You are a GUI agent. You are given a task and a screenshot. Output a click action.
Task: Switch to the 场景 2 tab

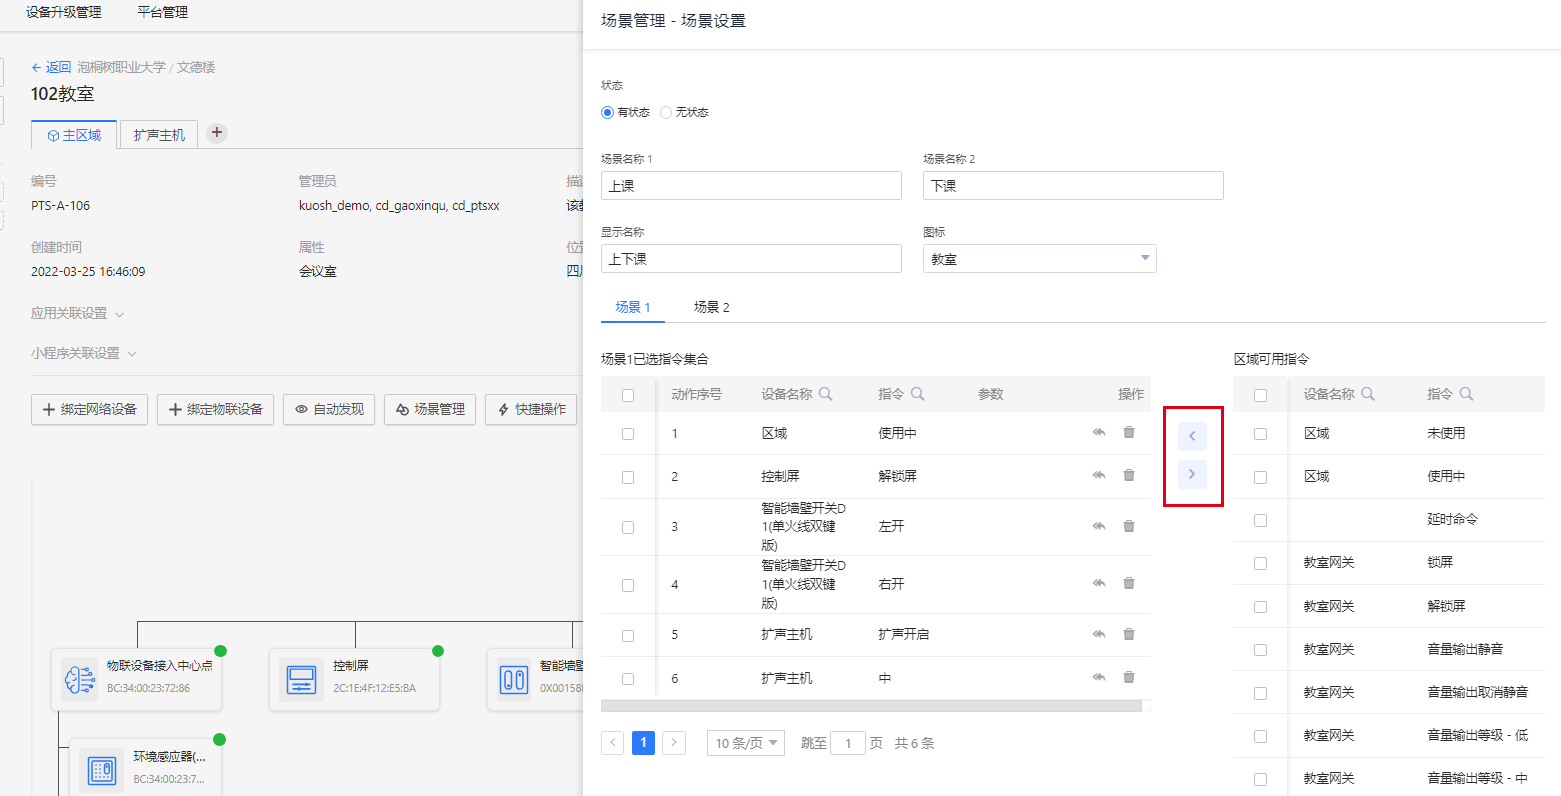[x=711, y=307]
